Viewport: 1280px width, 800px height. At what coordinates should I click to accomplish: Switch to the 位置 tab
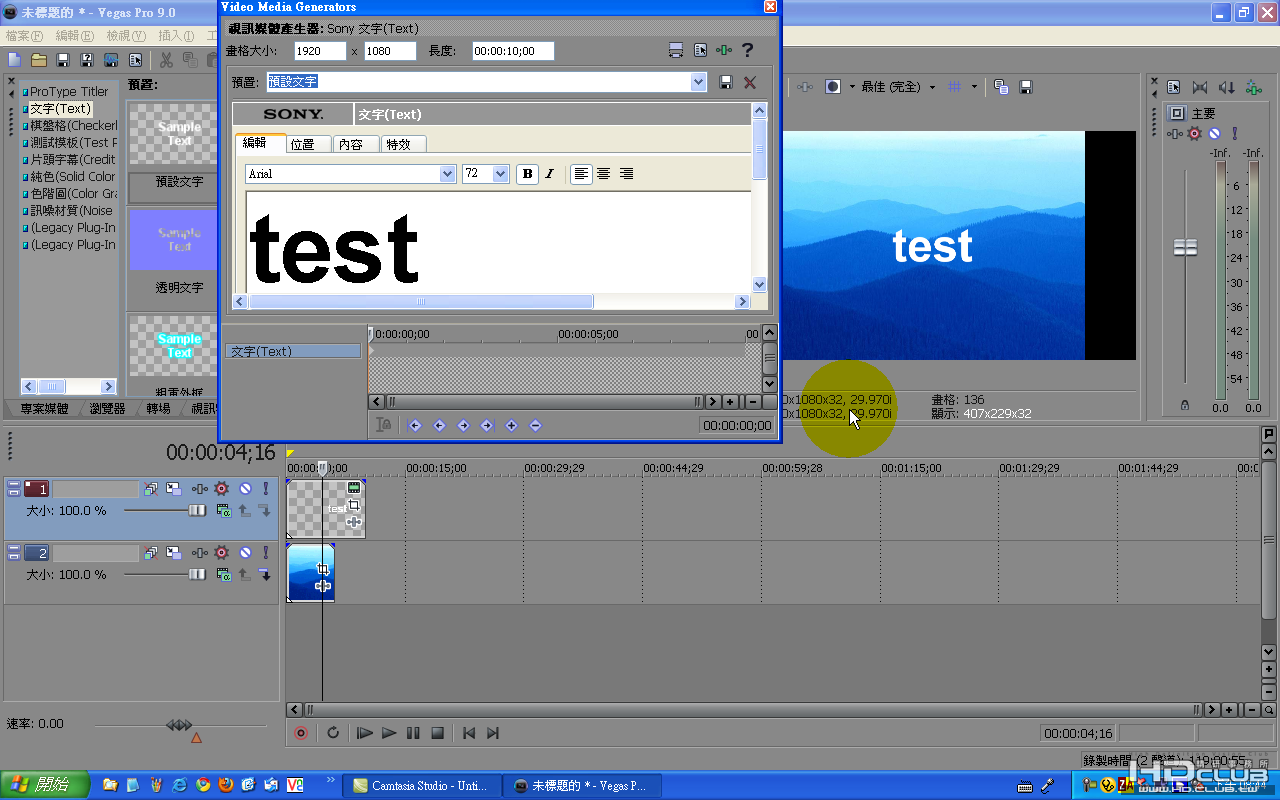point(308,144)
